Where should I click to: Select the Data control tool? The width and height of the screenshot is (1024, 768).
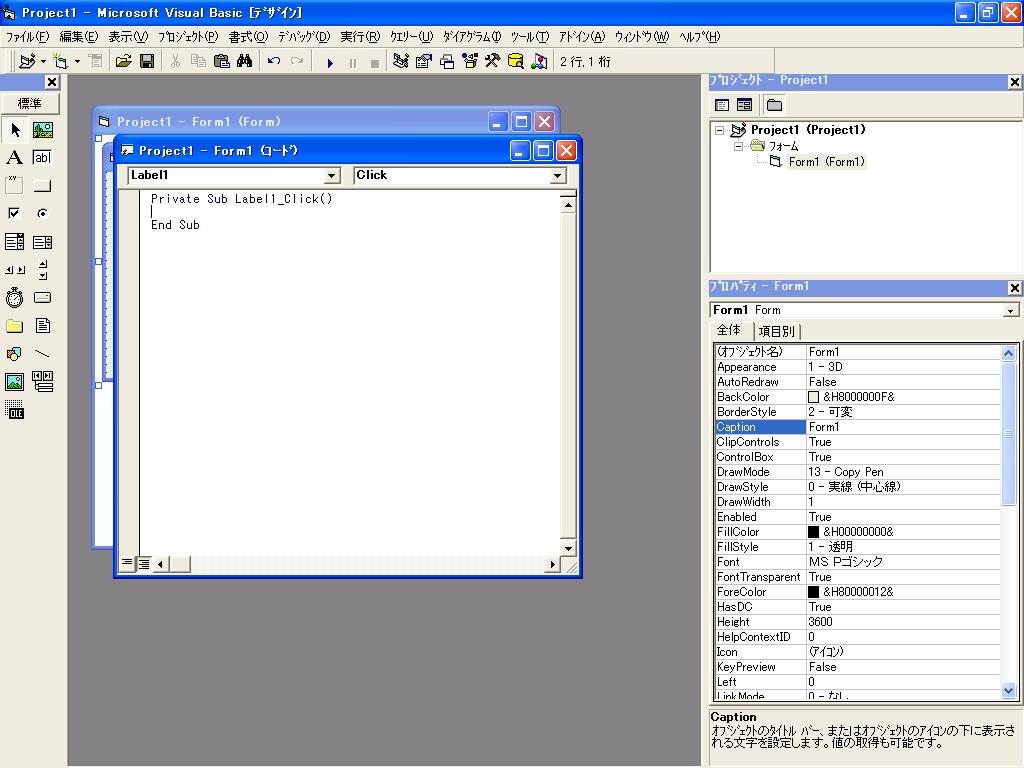42,381
